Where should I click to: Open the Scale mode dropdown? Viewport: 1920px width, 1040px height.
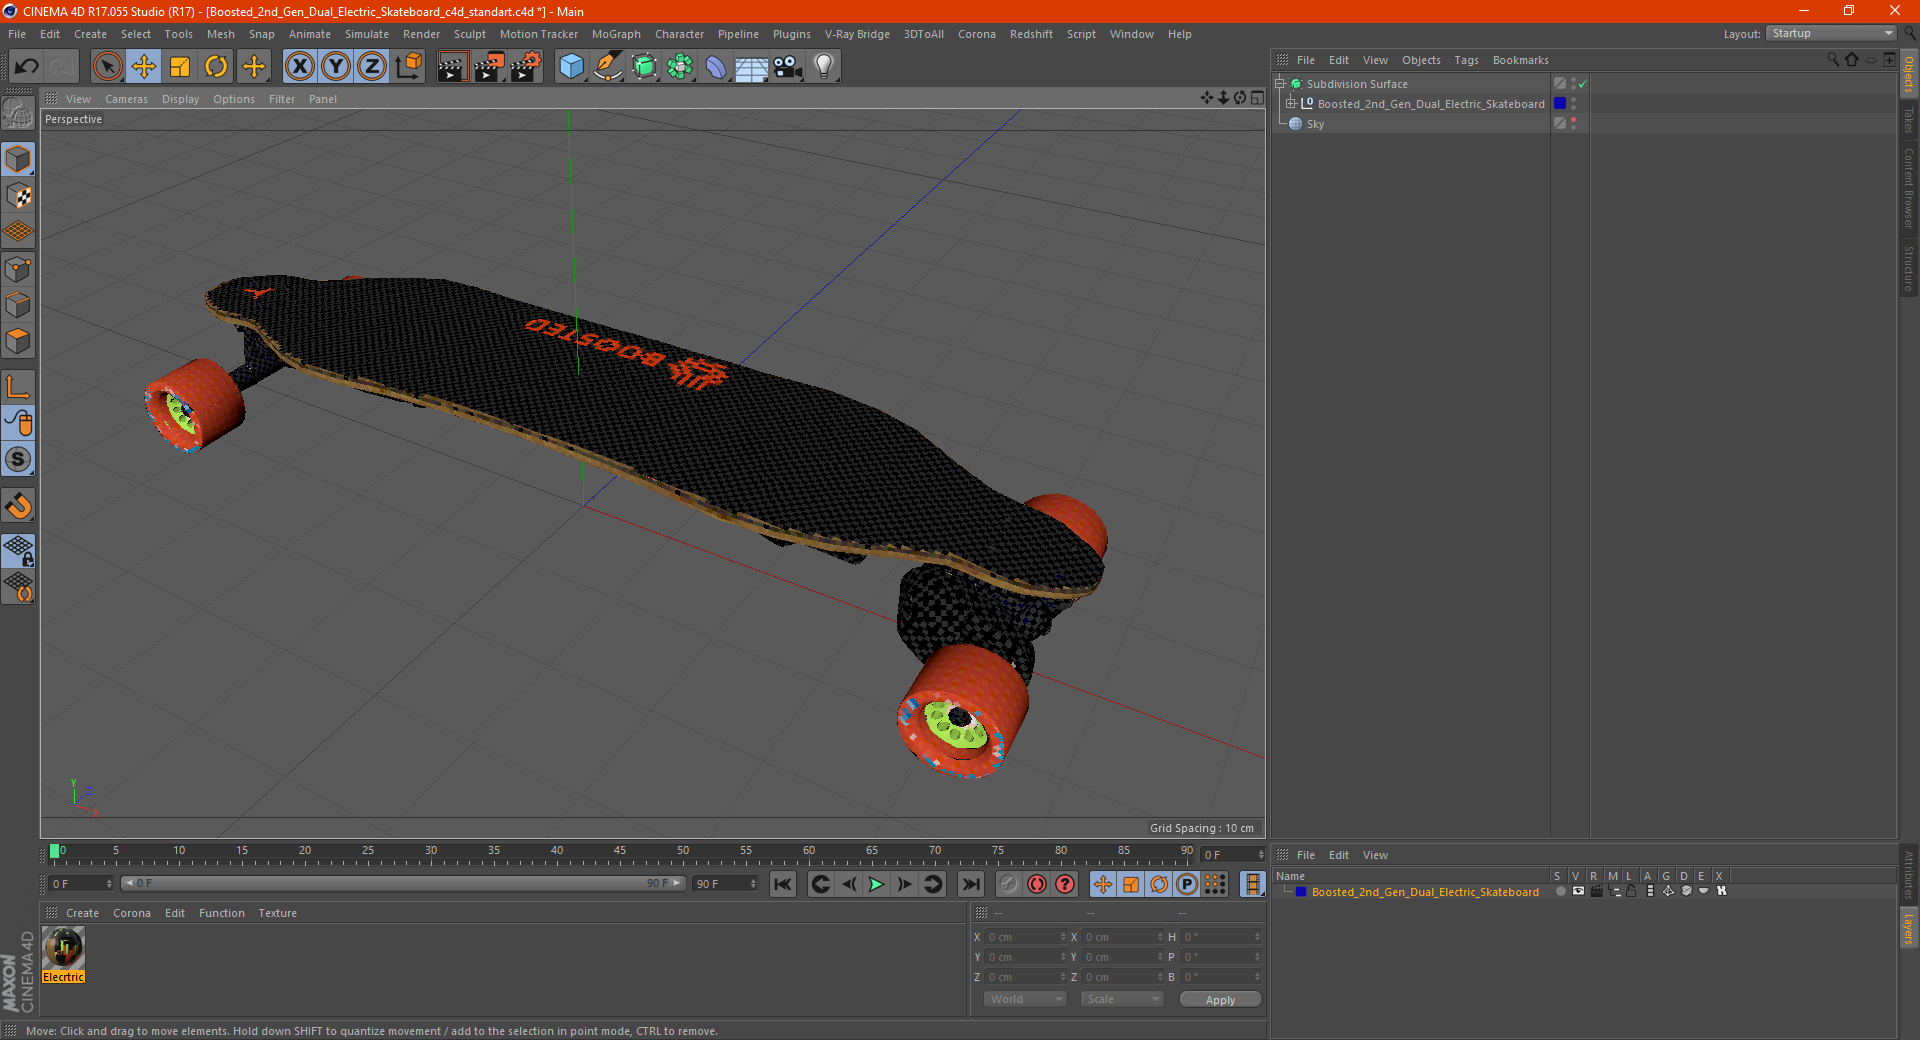coord(1122,999)
